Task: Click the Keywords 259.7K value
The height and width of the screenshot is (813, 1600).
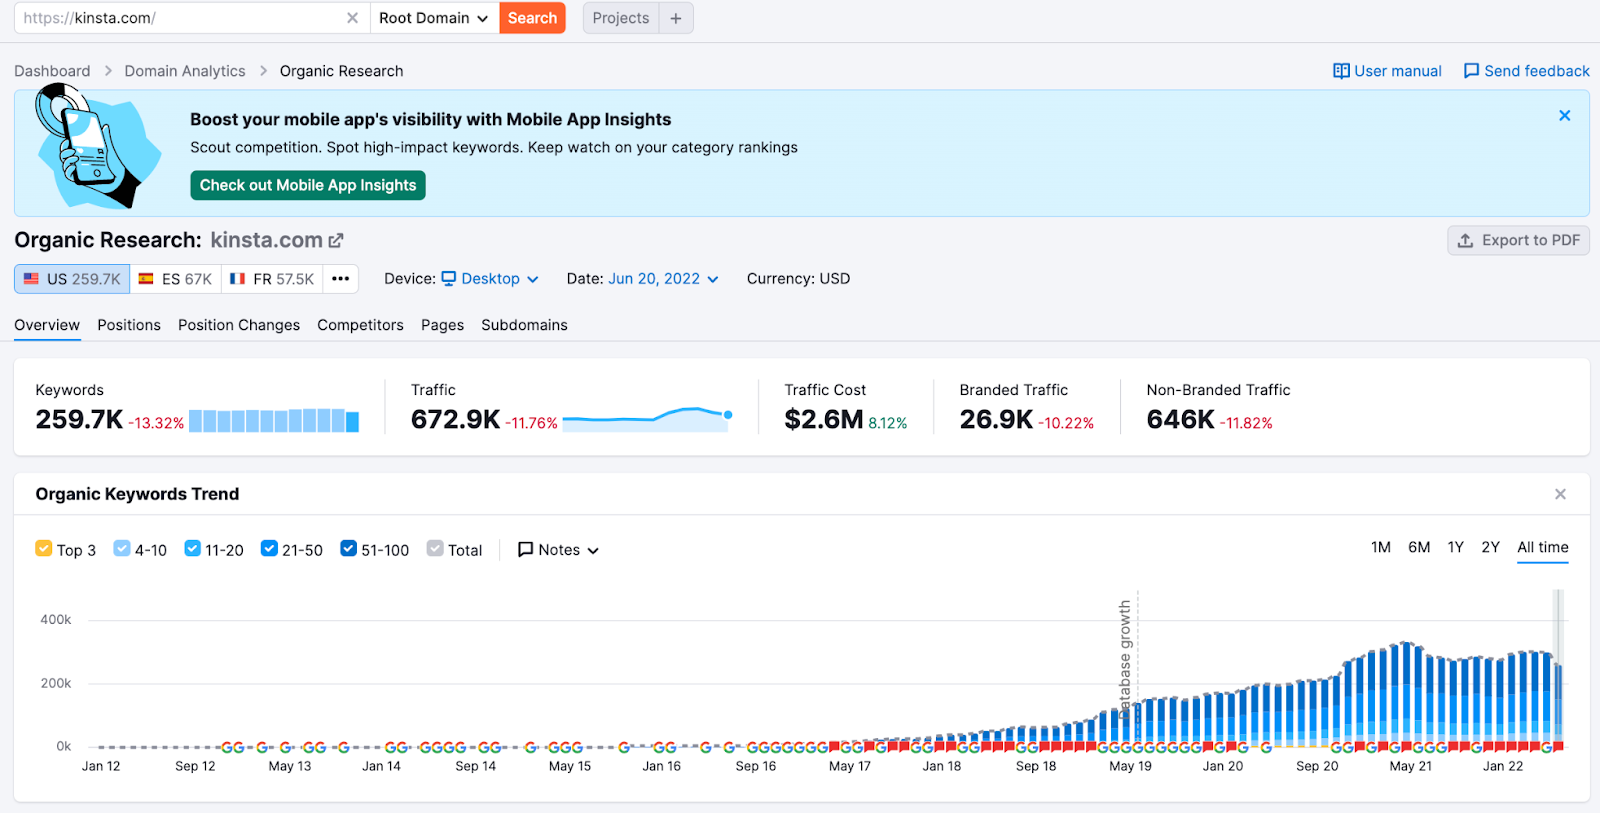Action: [79, 420]
